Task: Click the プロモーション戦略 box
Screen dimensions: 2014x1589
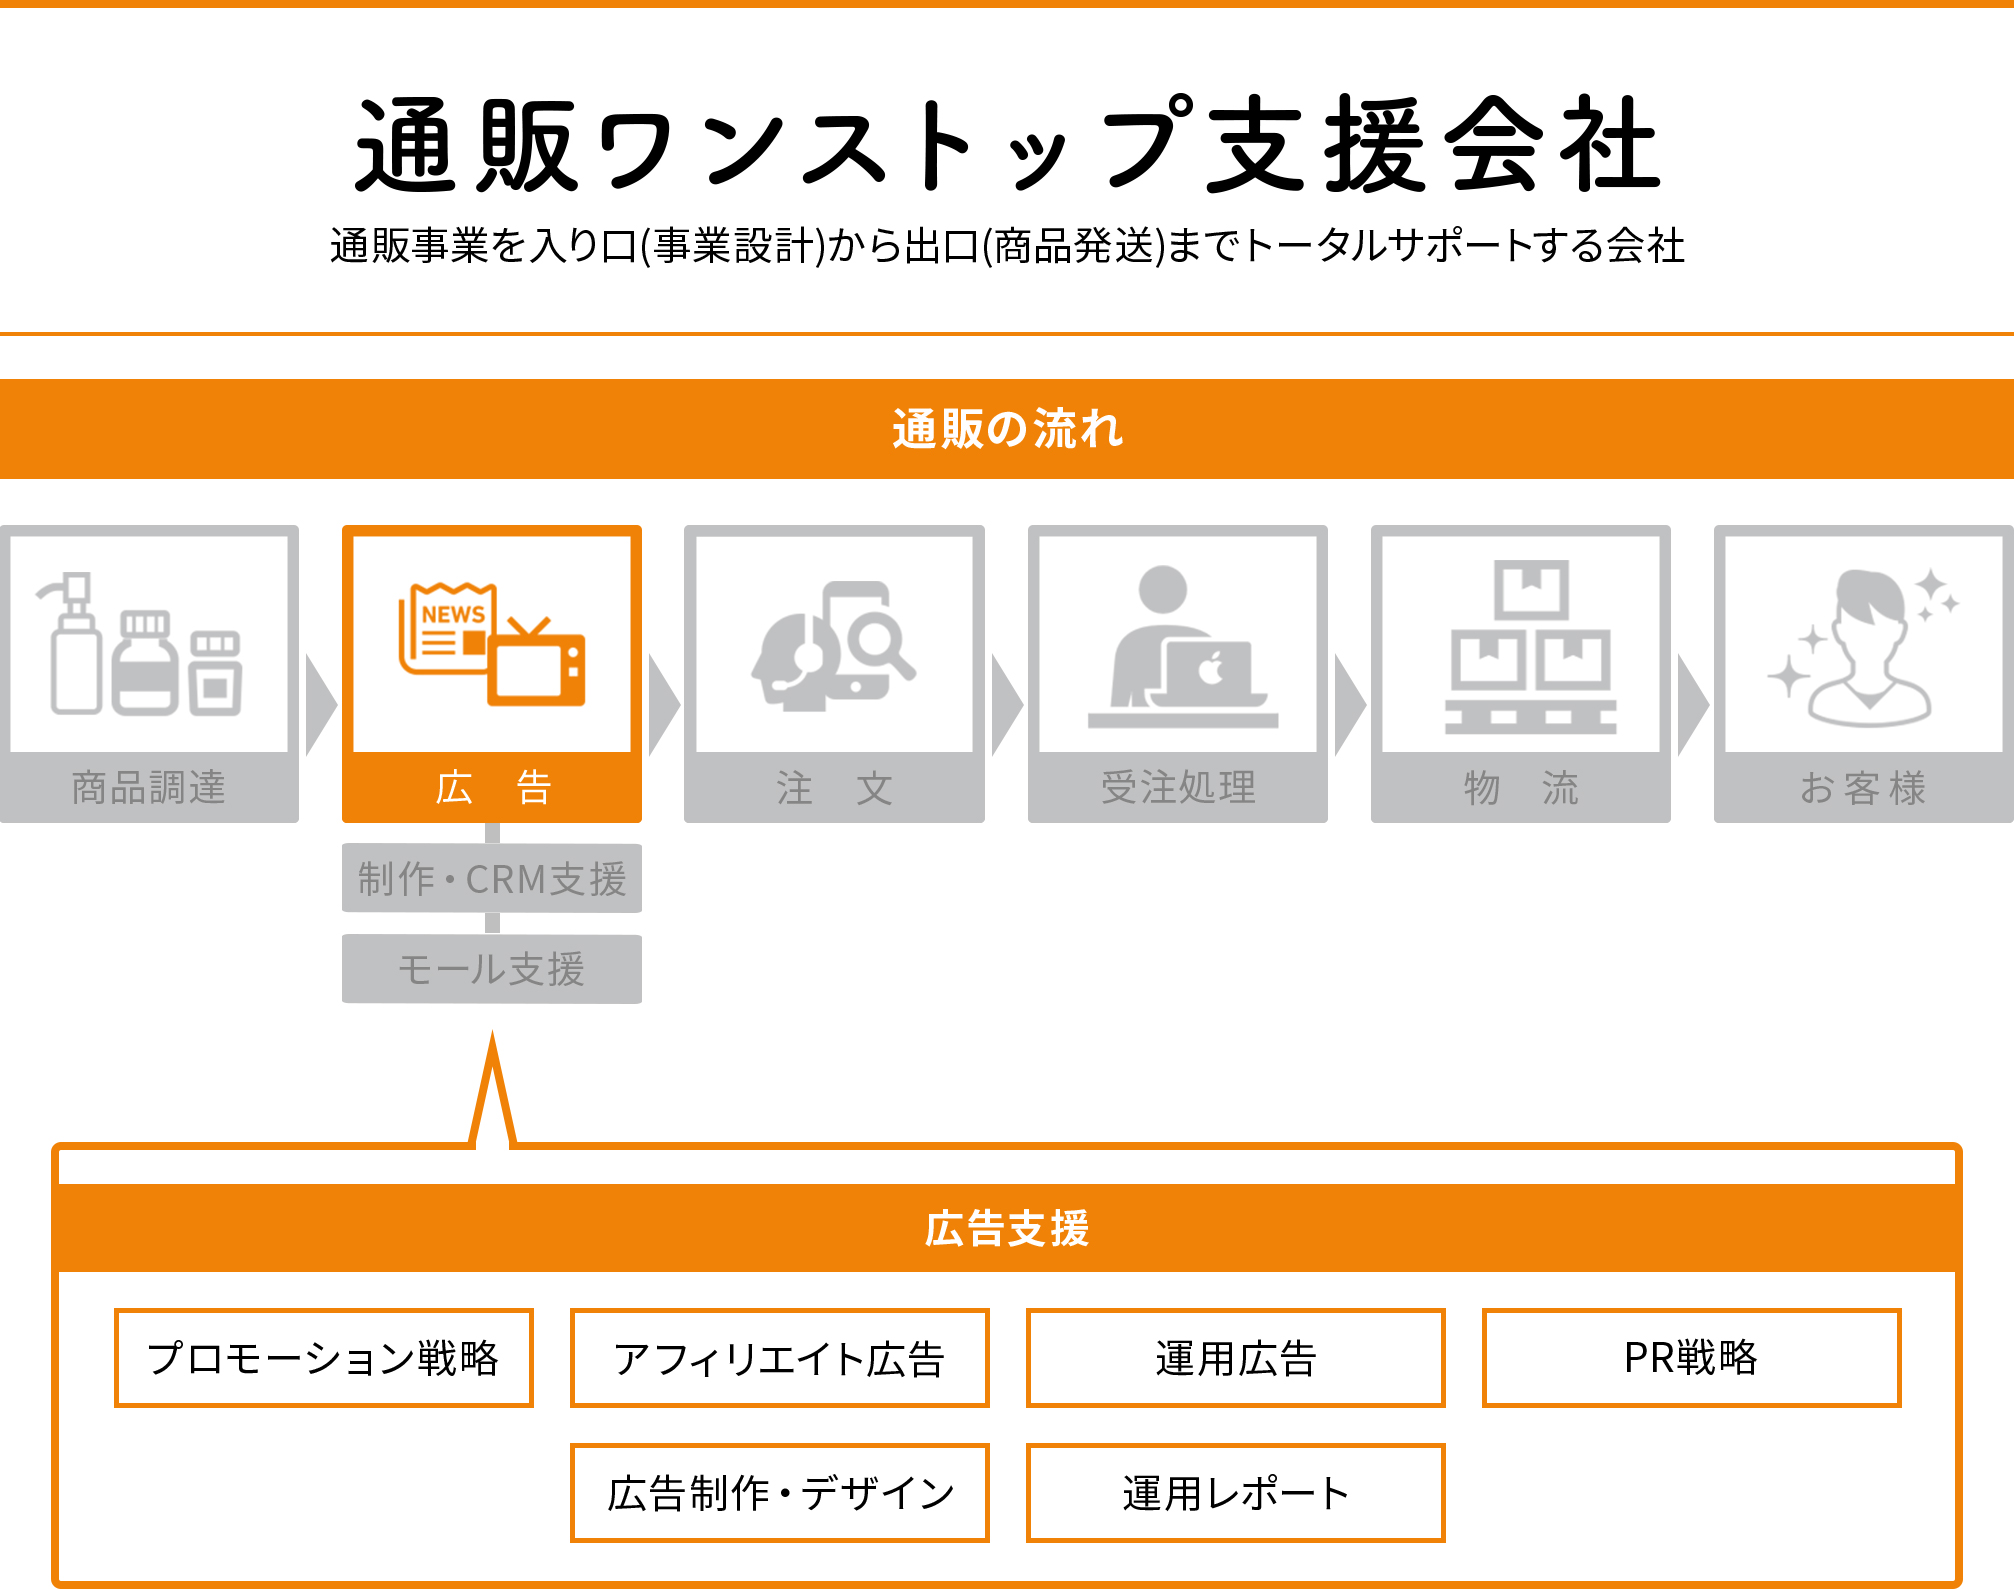Action: click(x=324, y=1358)
